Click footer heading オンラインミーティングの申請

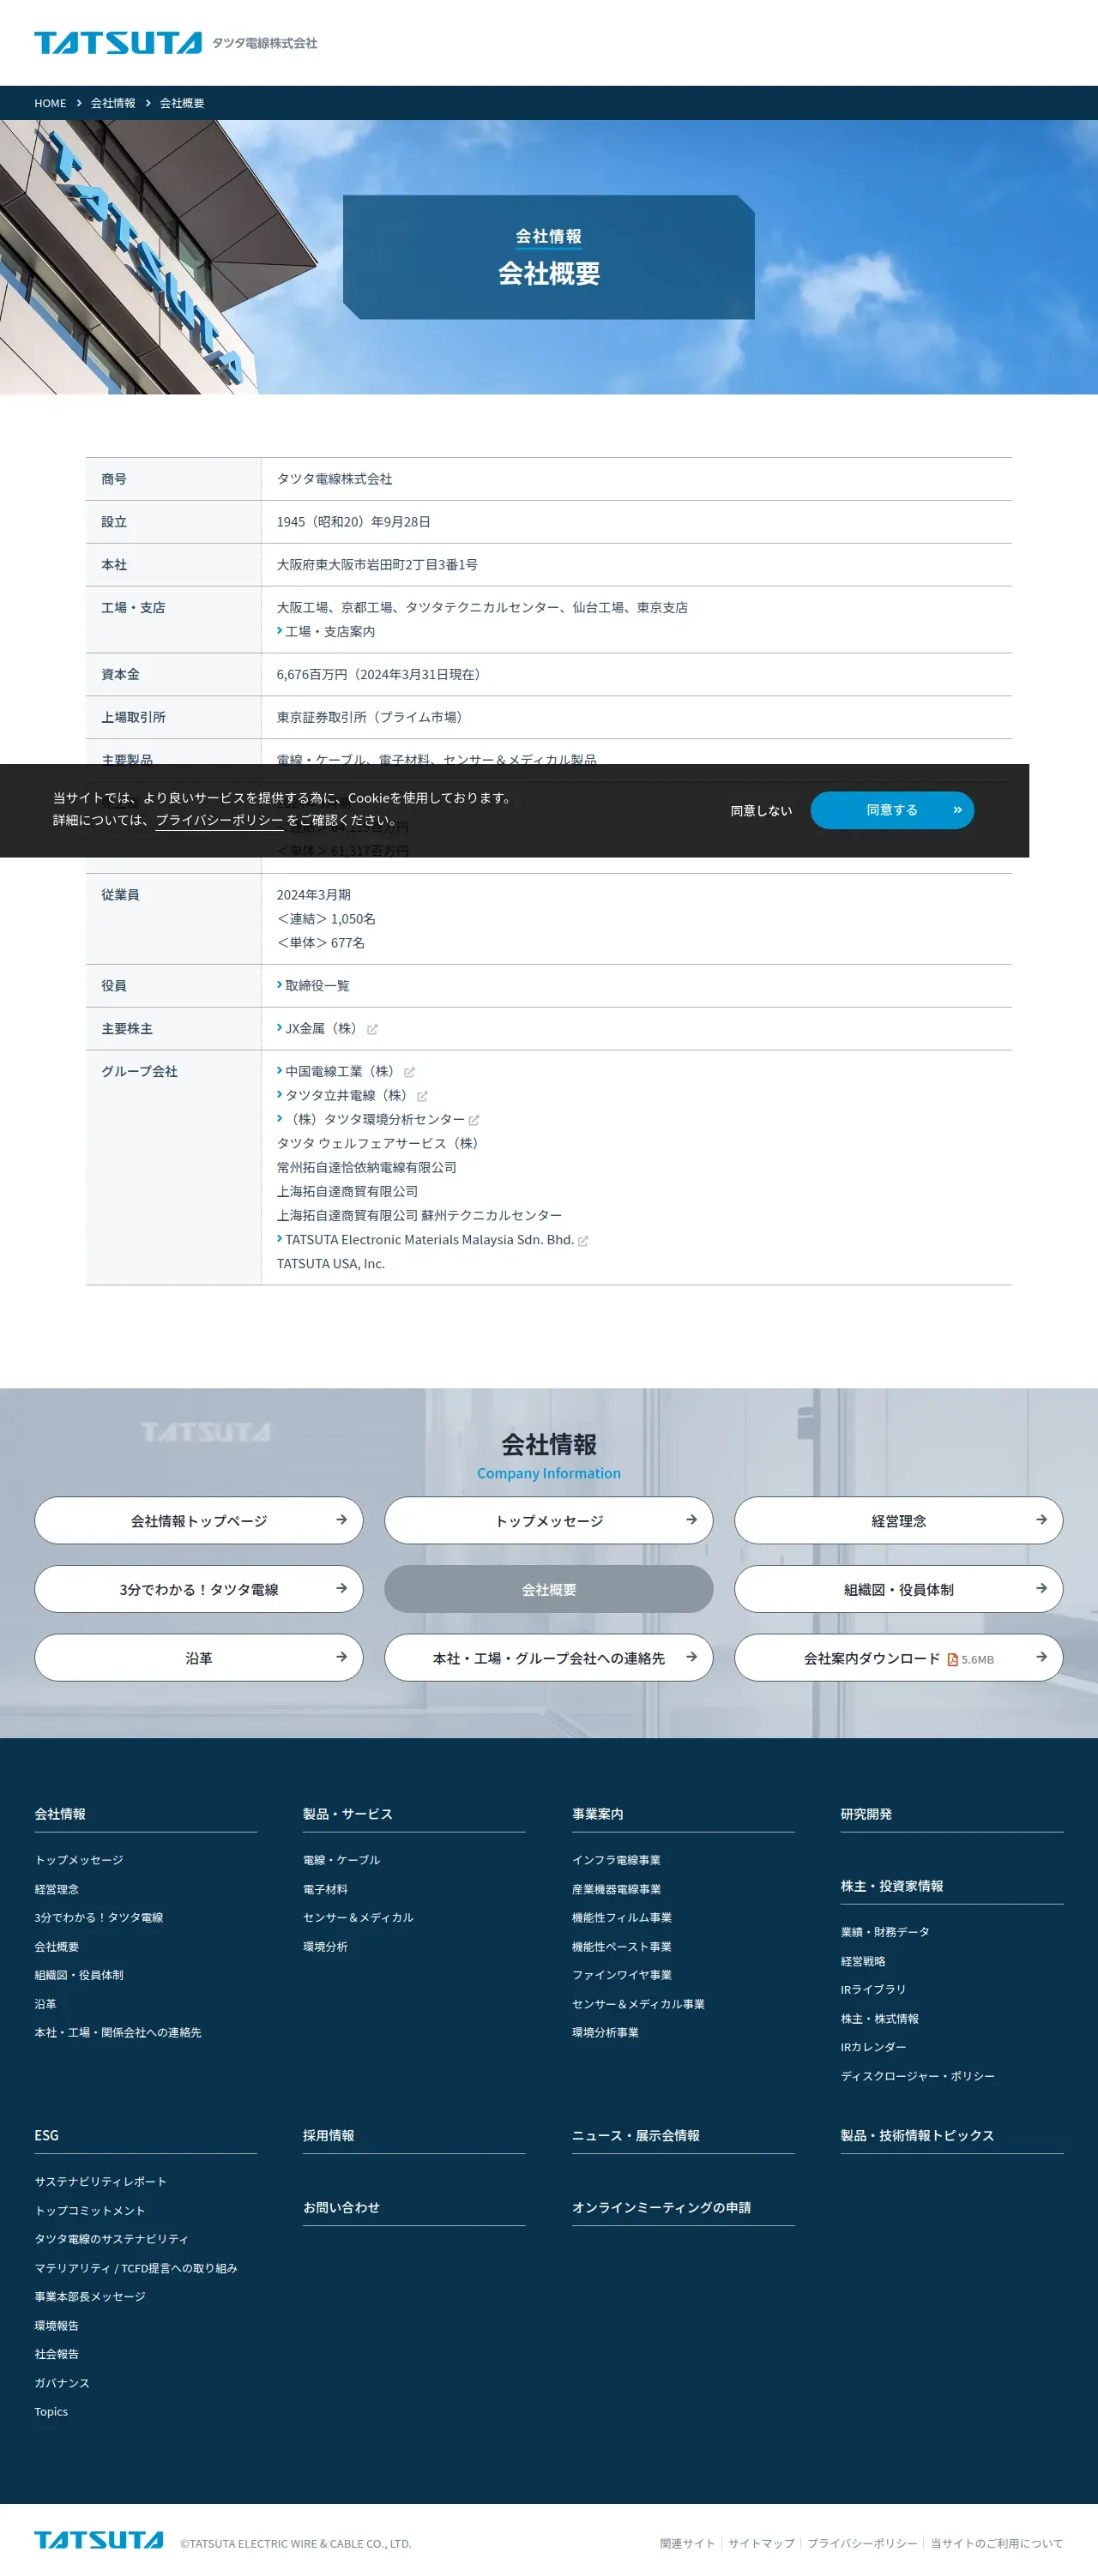point(661,2207)
